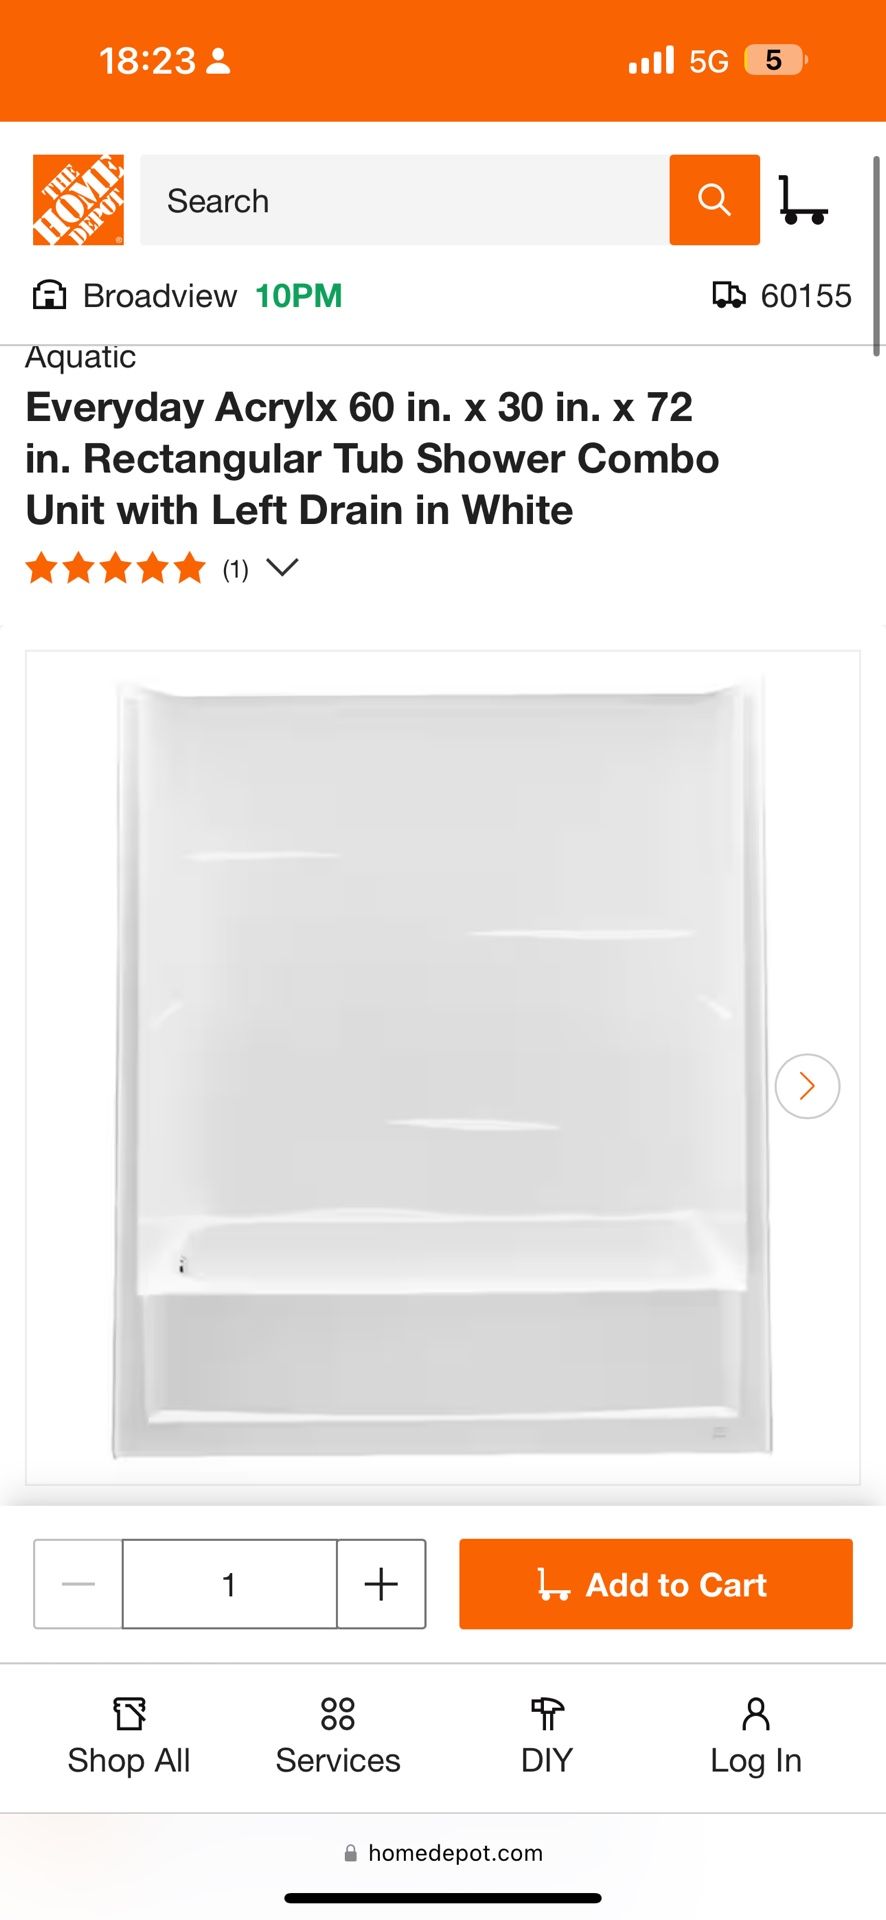Open the shopping cart icon
886x1920 pixels.
click(803, 200)
